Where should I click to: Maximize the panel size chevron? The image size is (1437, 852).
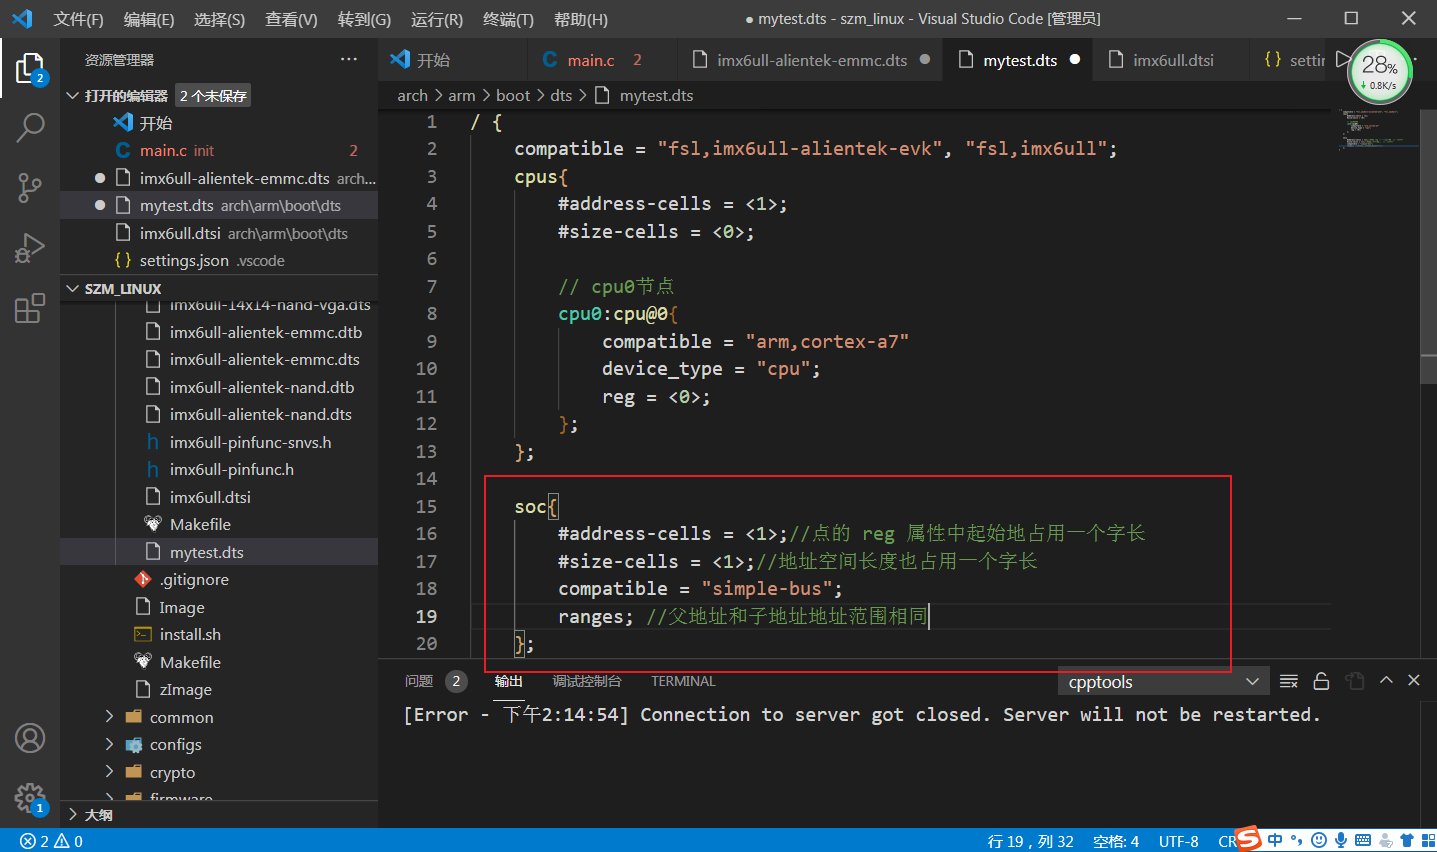(1386, 680)
